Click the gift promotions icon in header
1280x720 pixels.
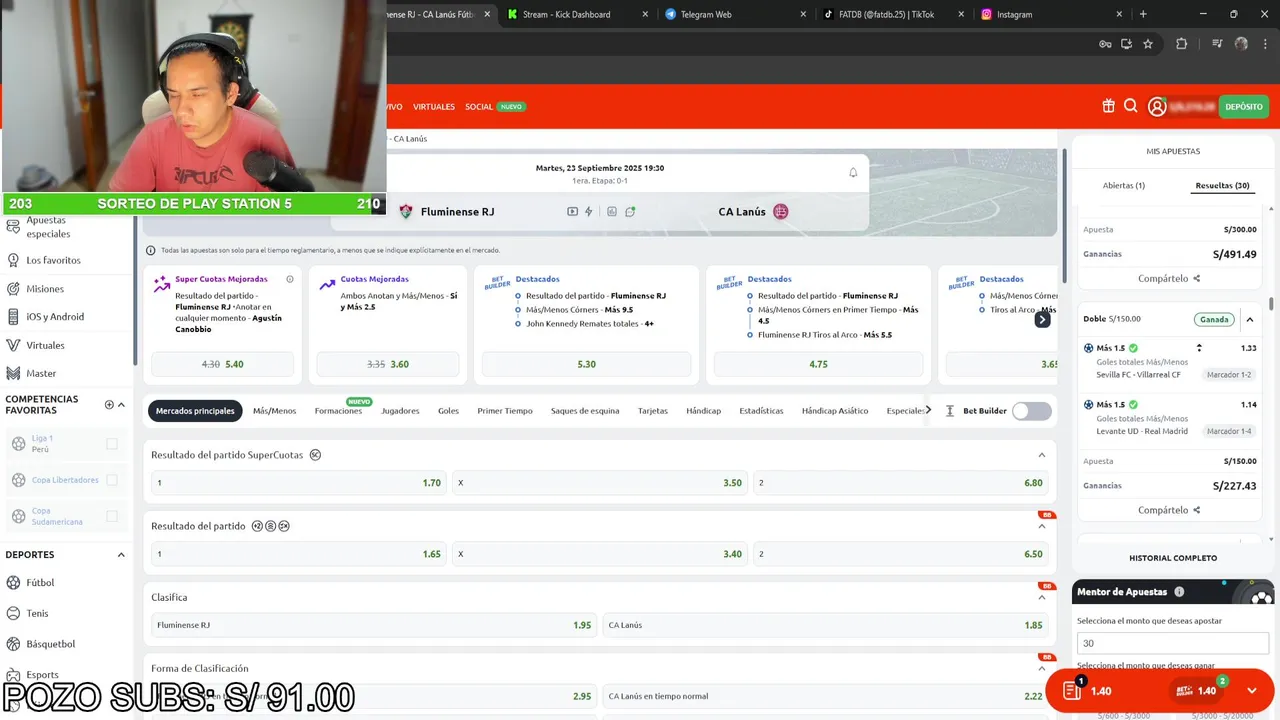pos(1108,106)
